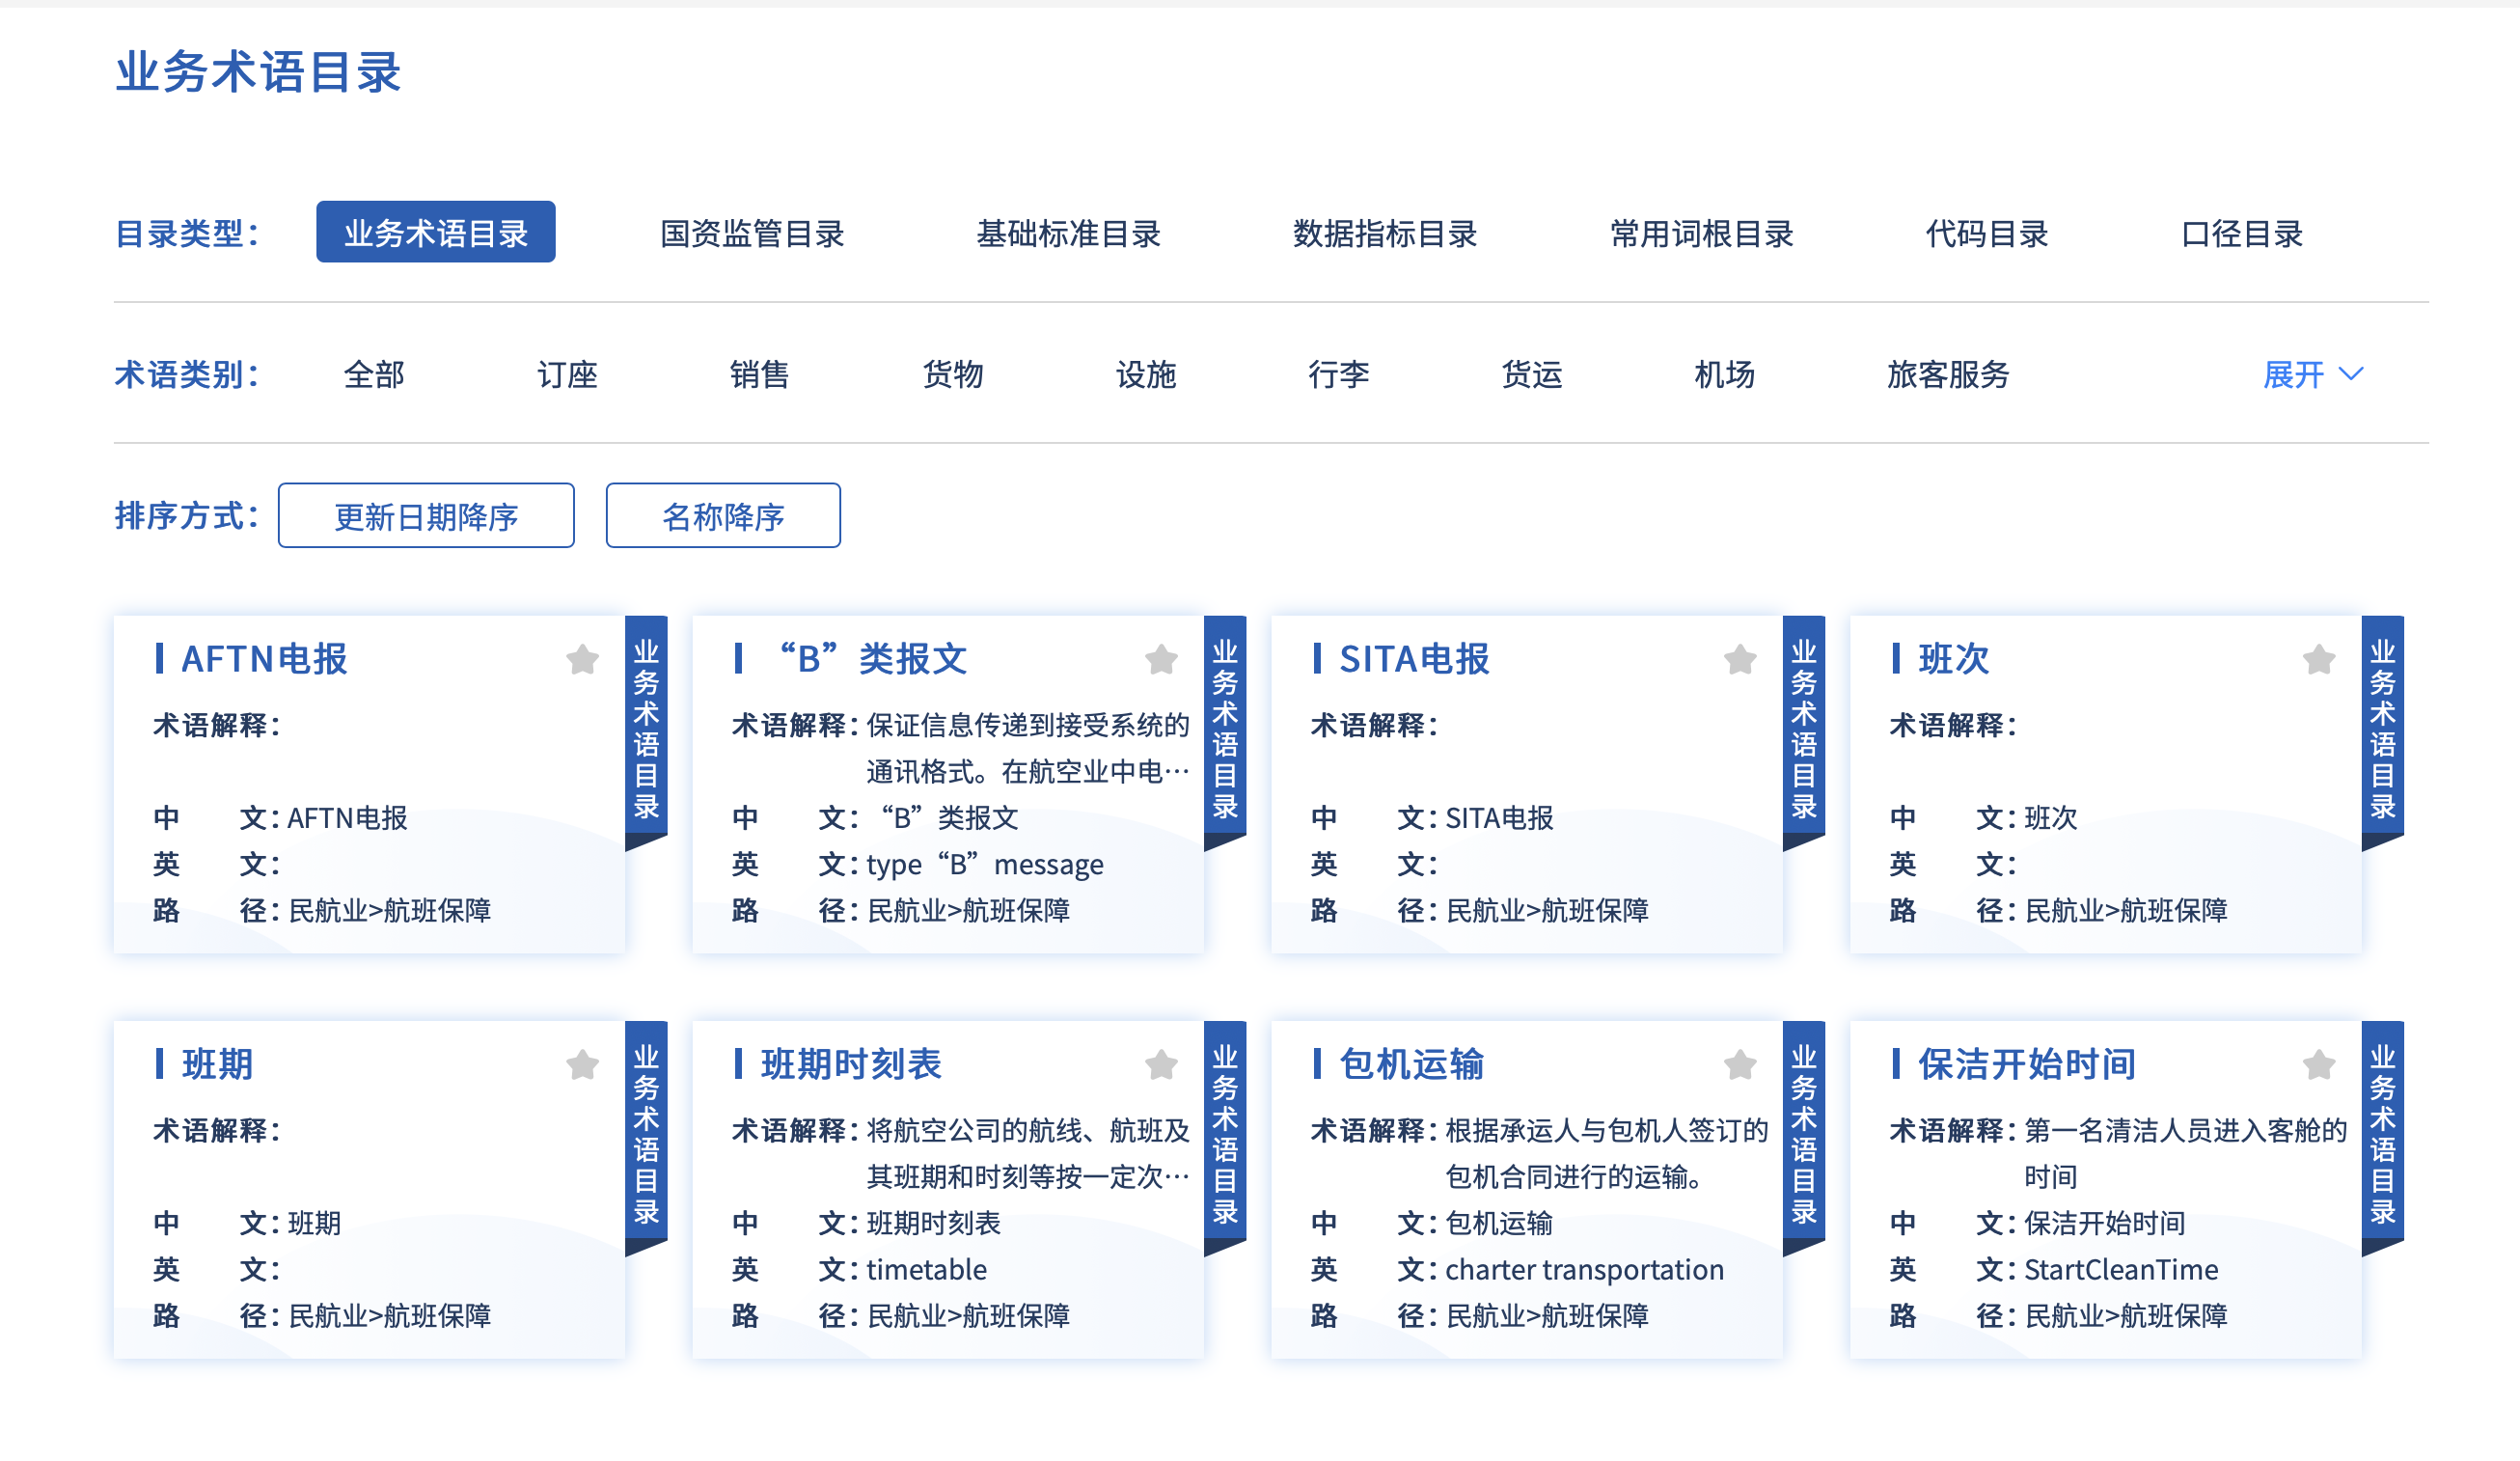Viewport: 2520px width, 1461px height.
Task: Open 数据指标目录 directory type
Action: pos(1385,233)
